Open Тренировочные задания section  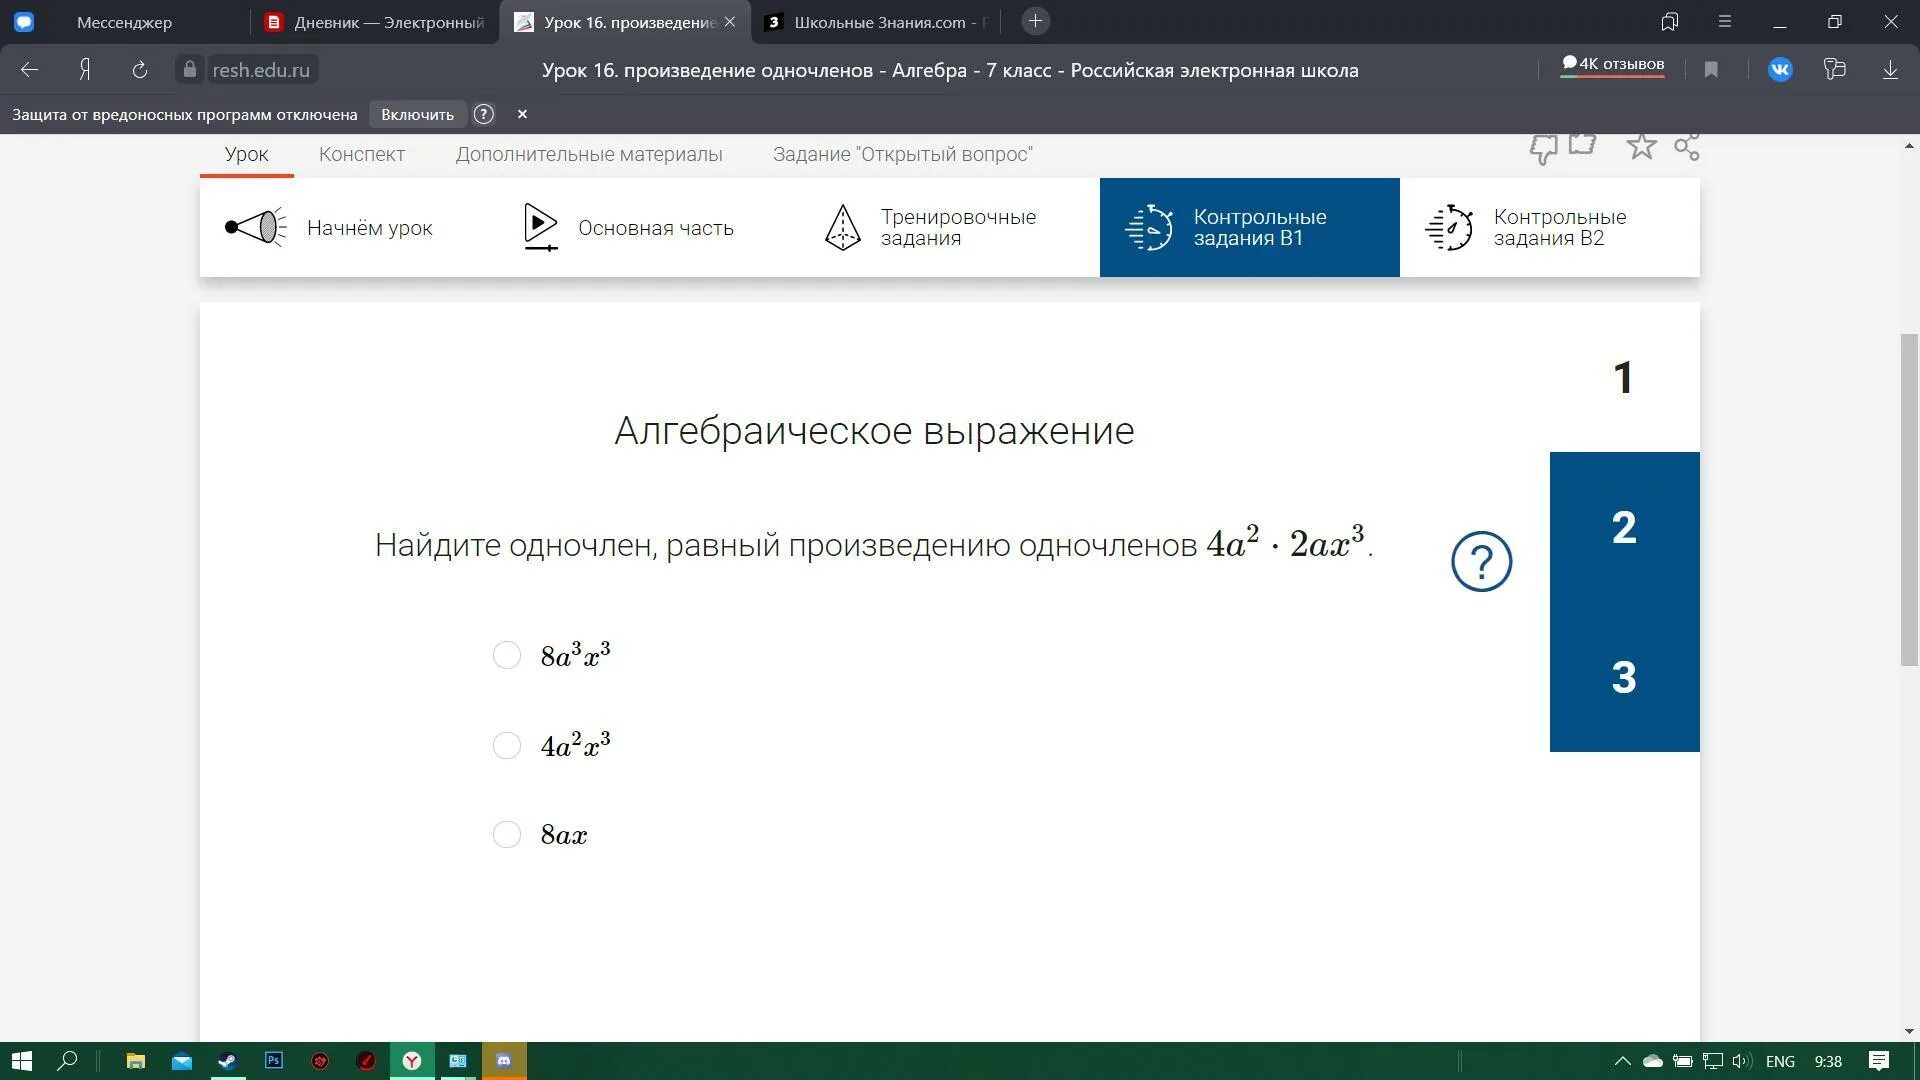pyautogui.click(x=930, y=228)
